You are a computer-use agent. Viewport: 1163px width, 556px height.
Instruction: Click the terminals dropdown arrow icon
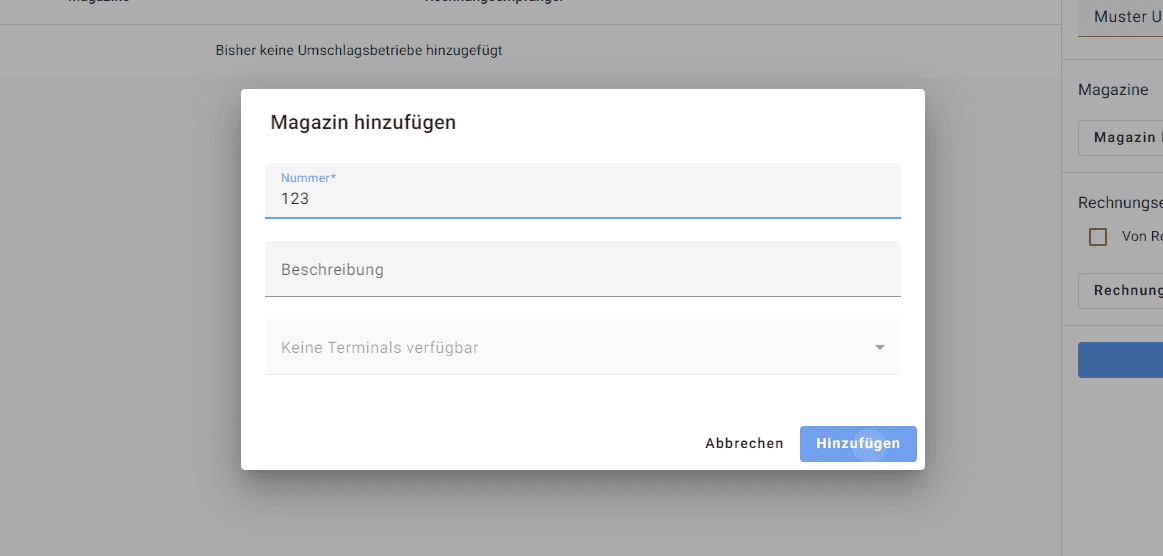click(x=880, y=347)
